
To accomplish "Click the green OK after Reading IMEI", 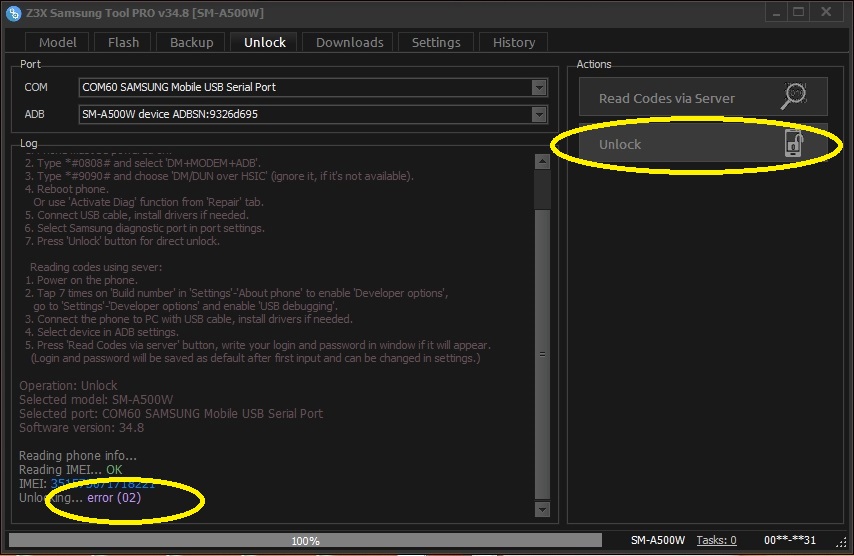I will click(114, 469).
